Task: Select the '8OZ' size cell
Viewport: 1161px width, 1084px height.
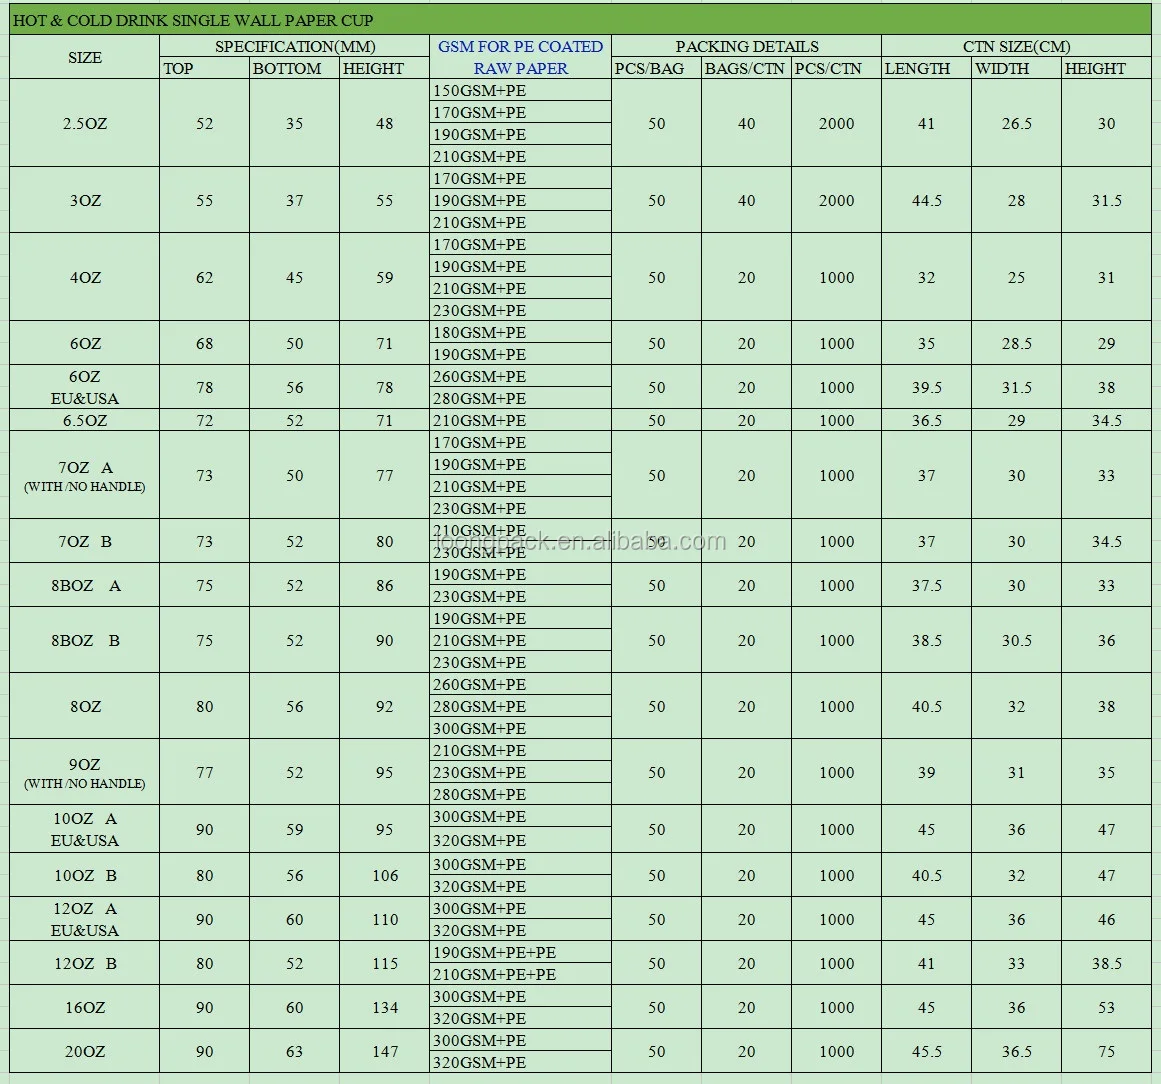Action: coord(84,706)
